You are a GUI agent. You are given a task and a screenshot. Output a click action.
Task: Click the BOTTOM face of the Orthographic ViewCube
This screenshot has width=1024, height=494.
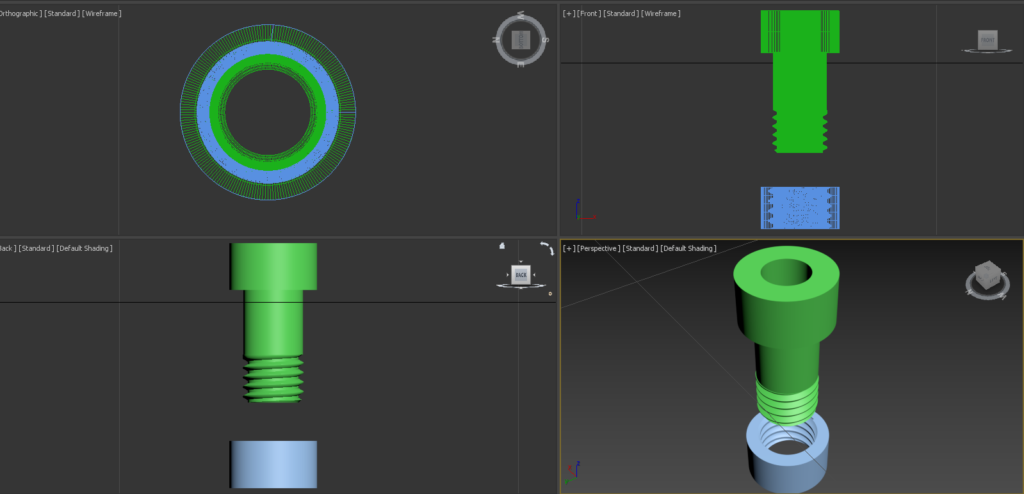click(x=520, y=40)
